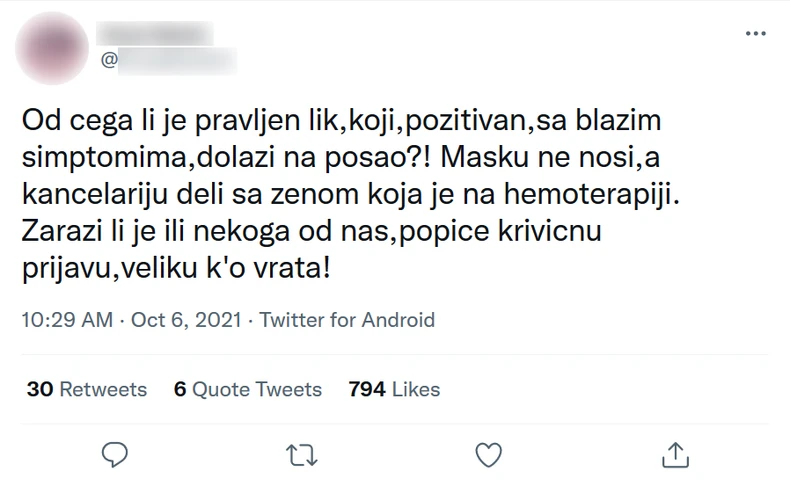Open the Twitter for Android source link

348,320
